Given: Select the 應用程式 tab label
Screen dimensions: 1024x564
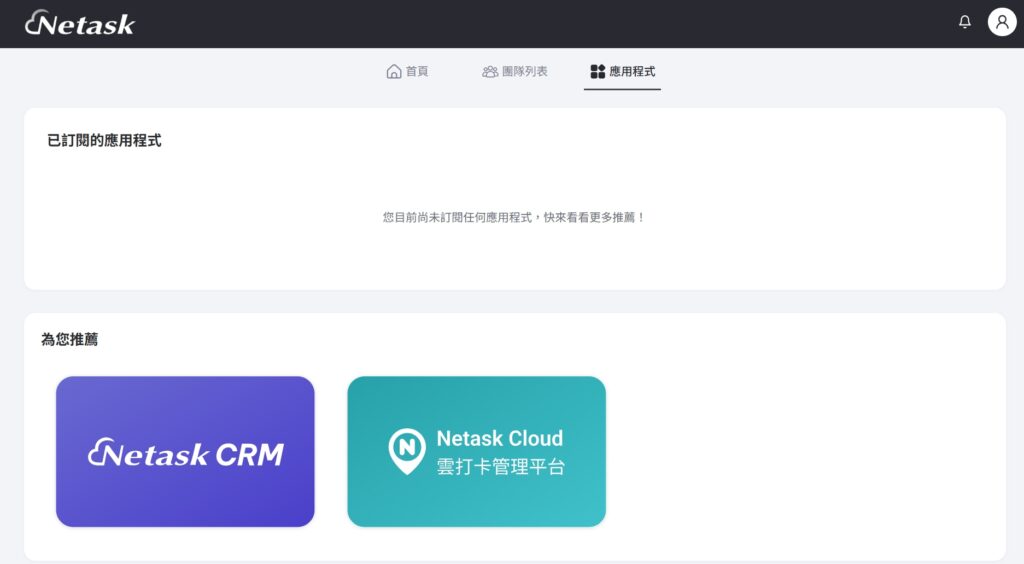Looking at the screenshot, I should [632, 72].
